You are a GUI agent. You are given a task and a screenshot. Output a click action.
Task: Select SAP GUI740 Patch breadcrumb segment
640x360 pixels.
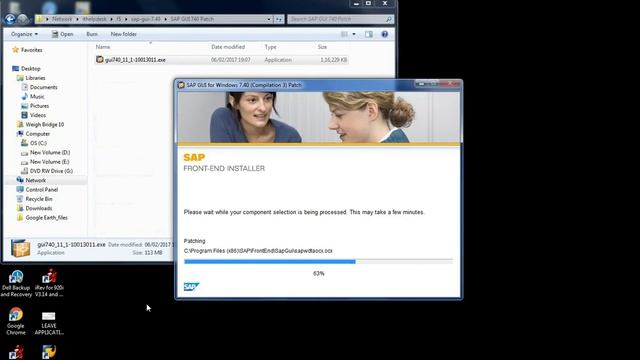(192, 19)
